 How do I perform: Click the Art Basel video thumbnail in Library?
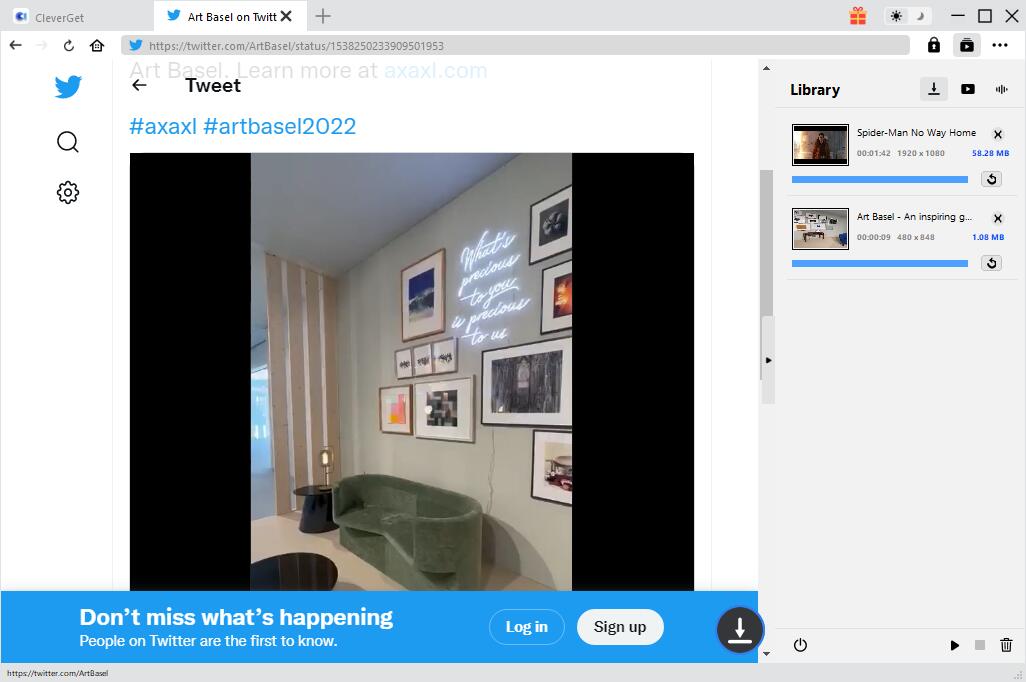(820, 229)
